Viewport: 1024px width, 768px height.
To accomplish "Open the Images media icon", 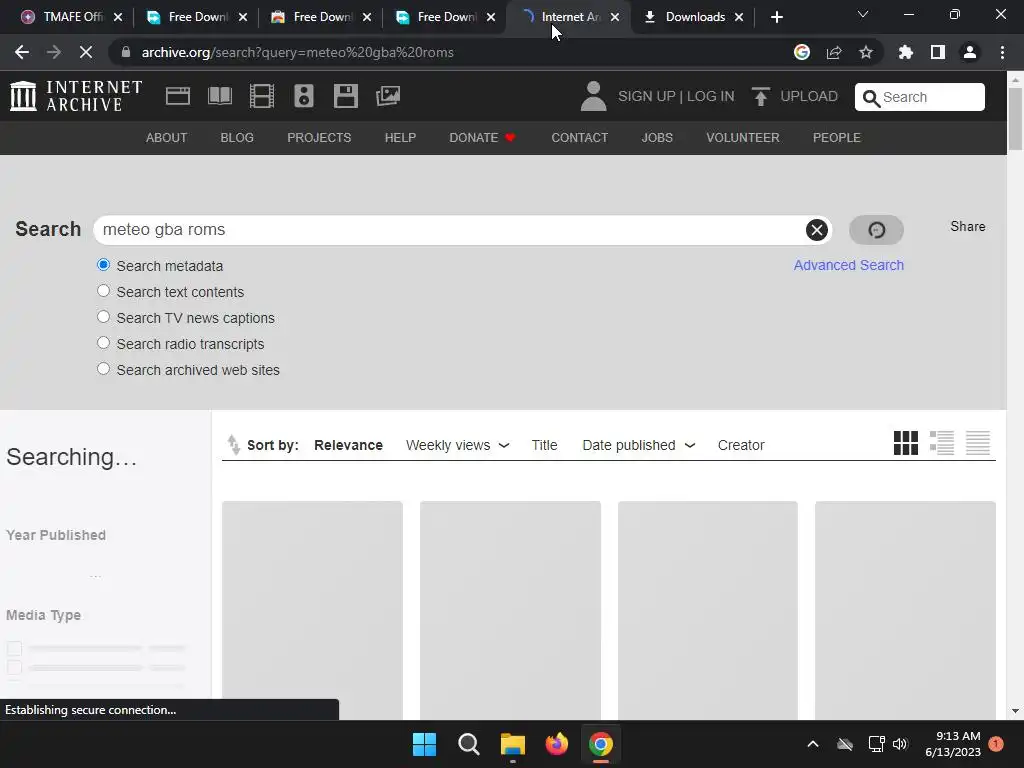I will pos(388,96).
